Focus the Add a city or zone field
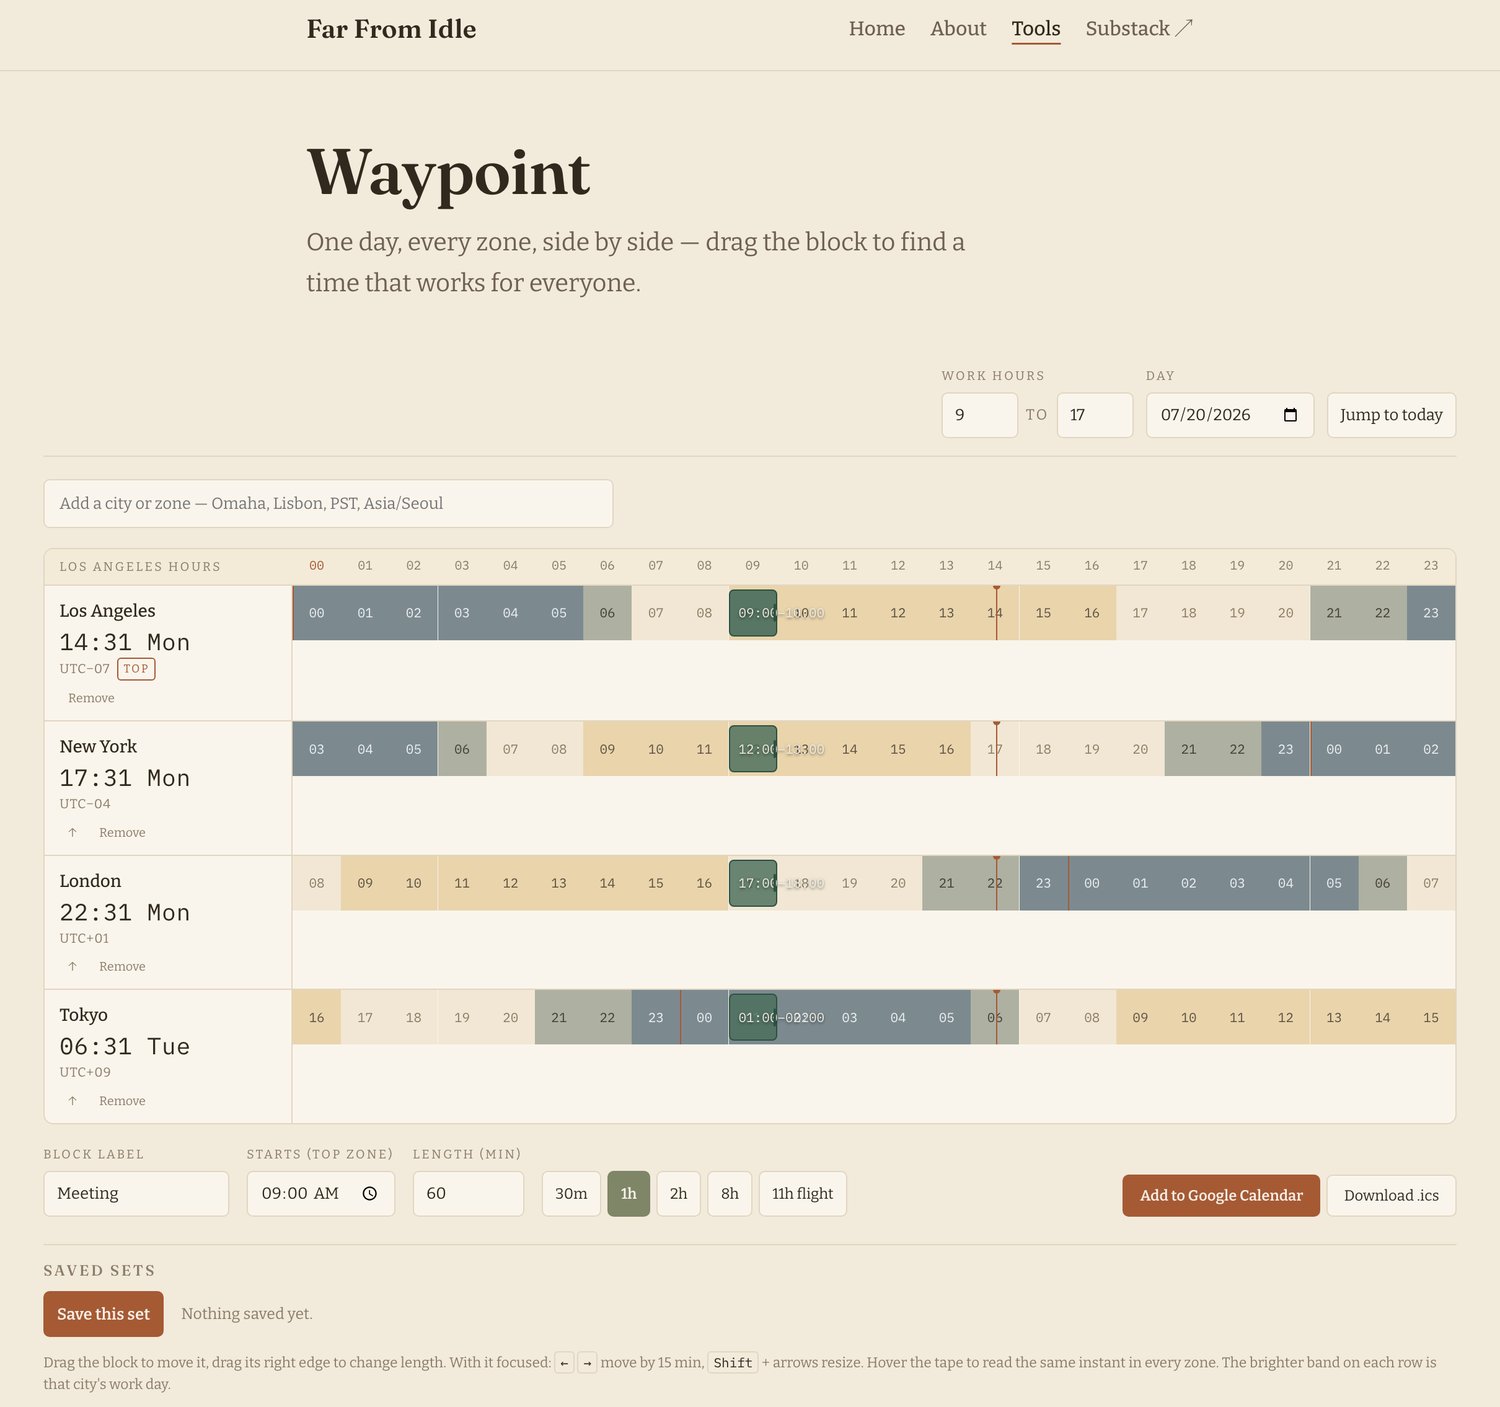Screen dimensions: 1500x1407 [328, 503]
